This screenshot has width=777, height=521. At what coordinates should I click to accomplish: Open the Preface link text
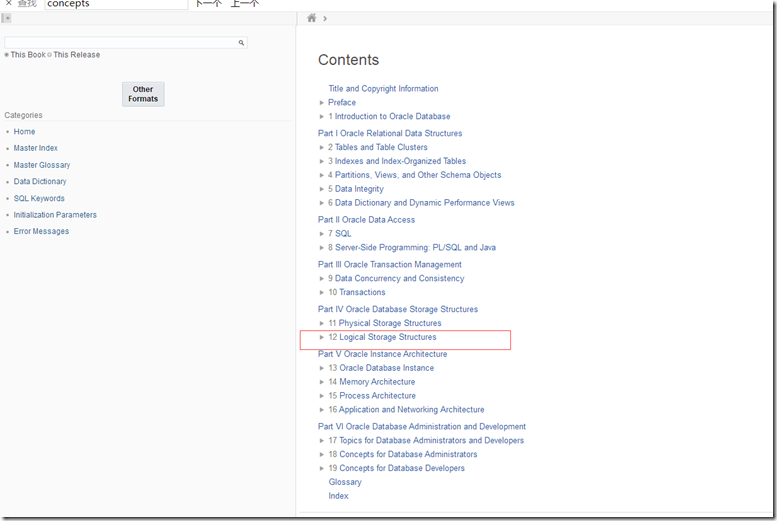click(342, 102)
